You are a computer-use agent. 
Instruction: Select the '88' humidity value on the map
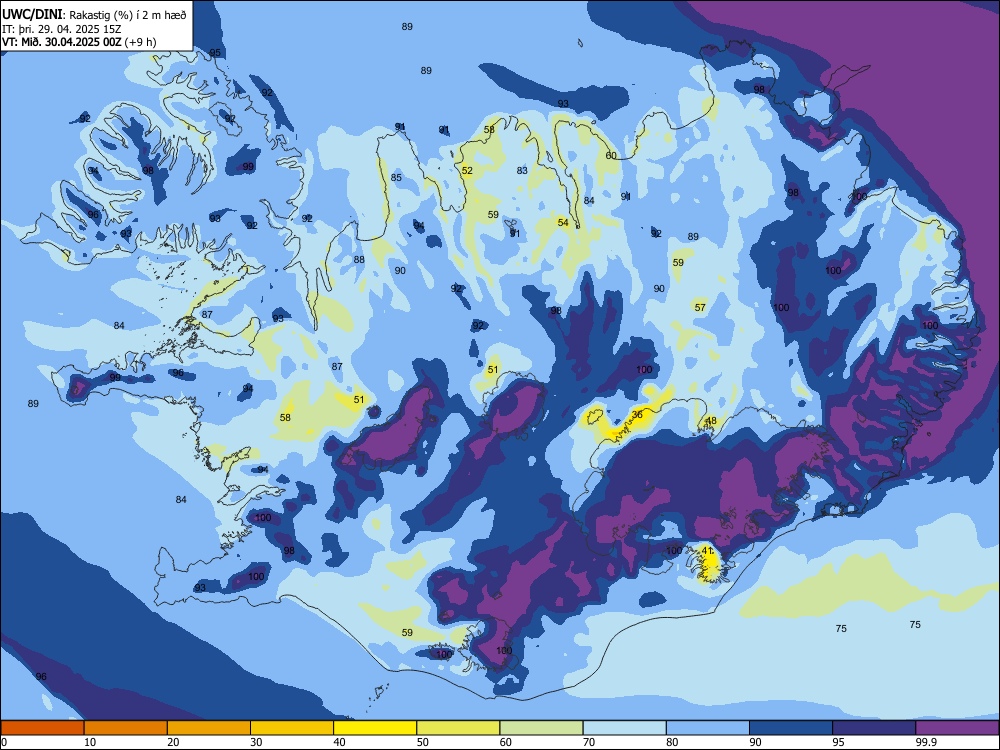click(359, 260)
